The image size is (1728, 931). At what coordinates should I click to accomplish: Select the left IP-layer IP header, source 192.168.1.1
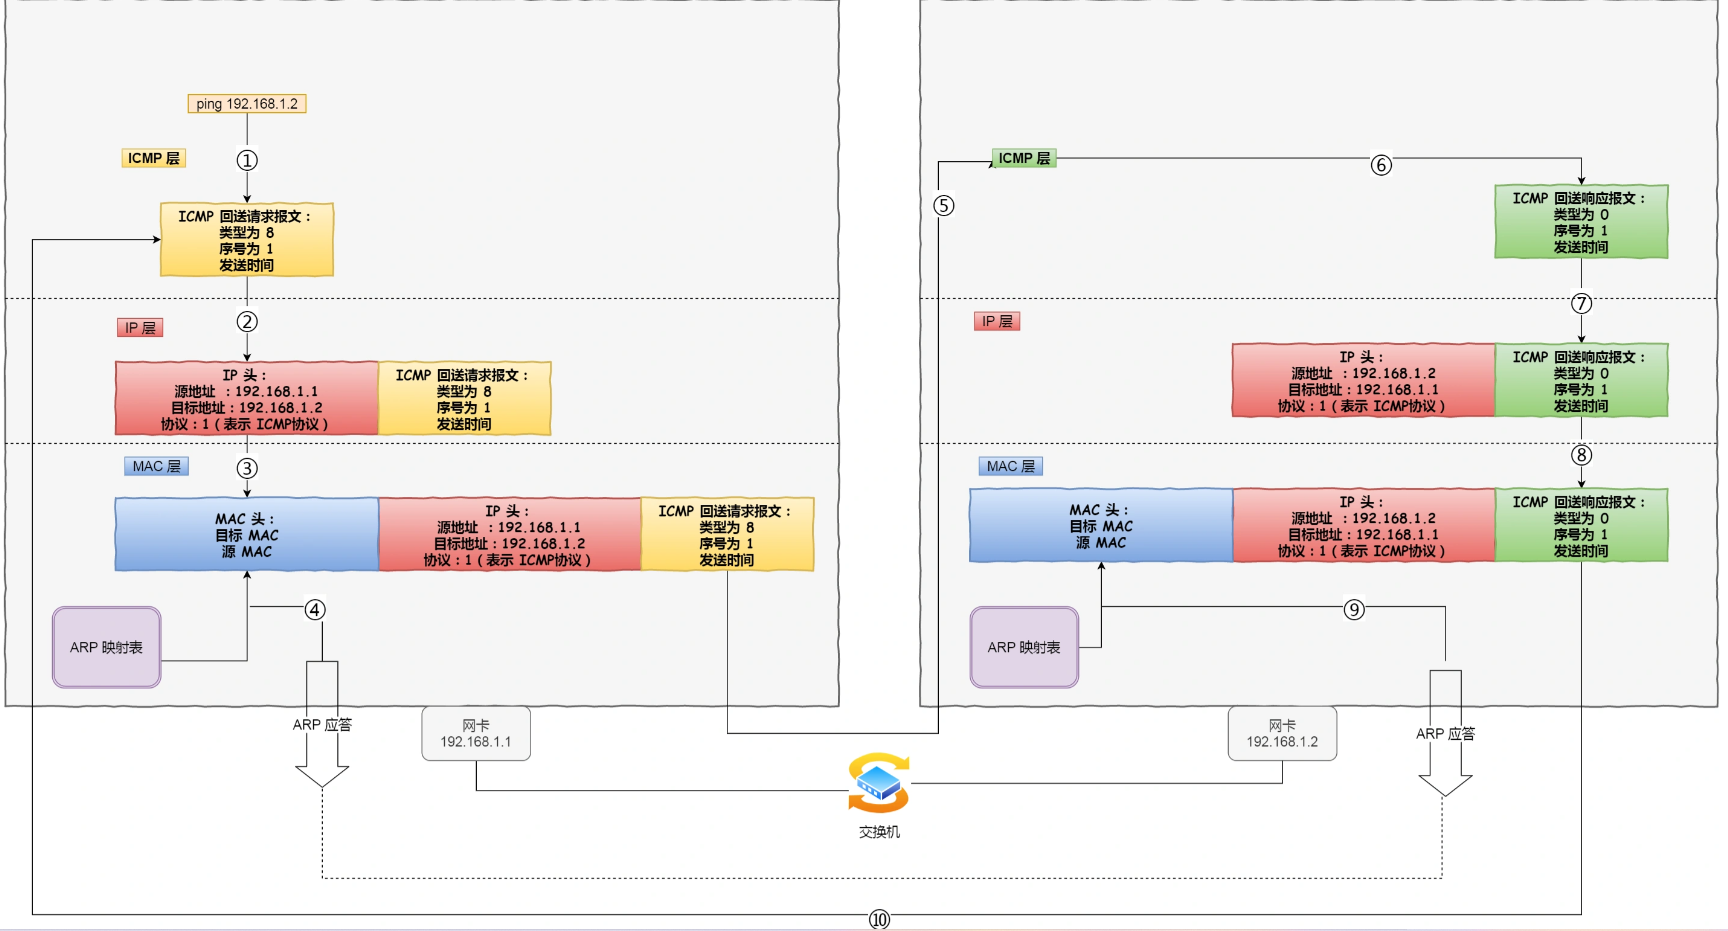tap(247, 398)
